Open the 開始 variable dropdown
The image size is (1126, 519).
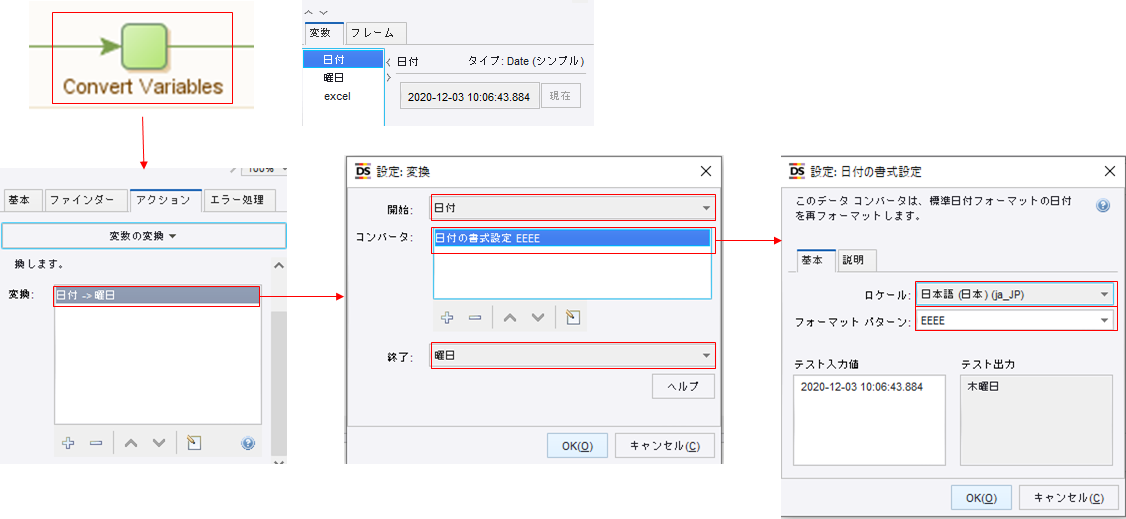(706, 208)
